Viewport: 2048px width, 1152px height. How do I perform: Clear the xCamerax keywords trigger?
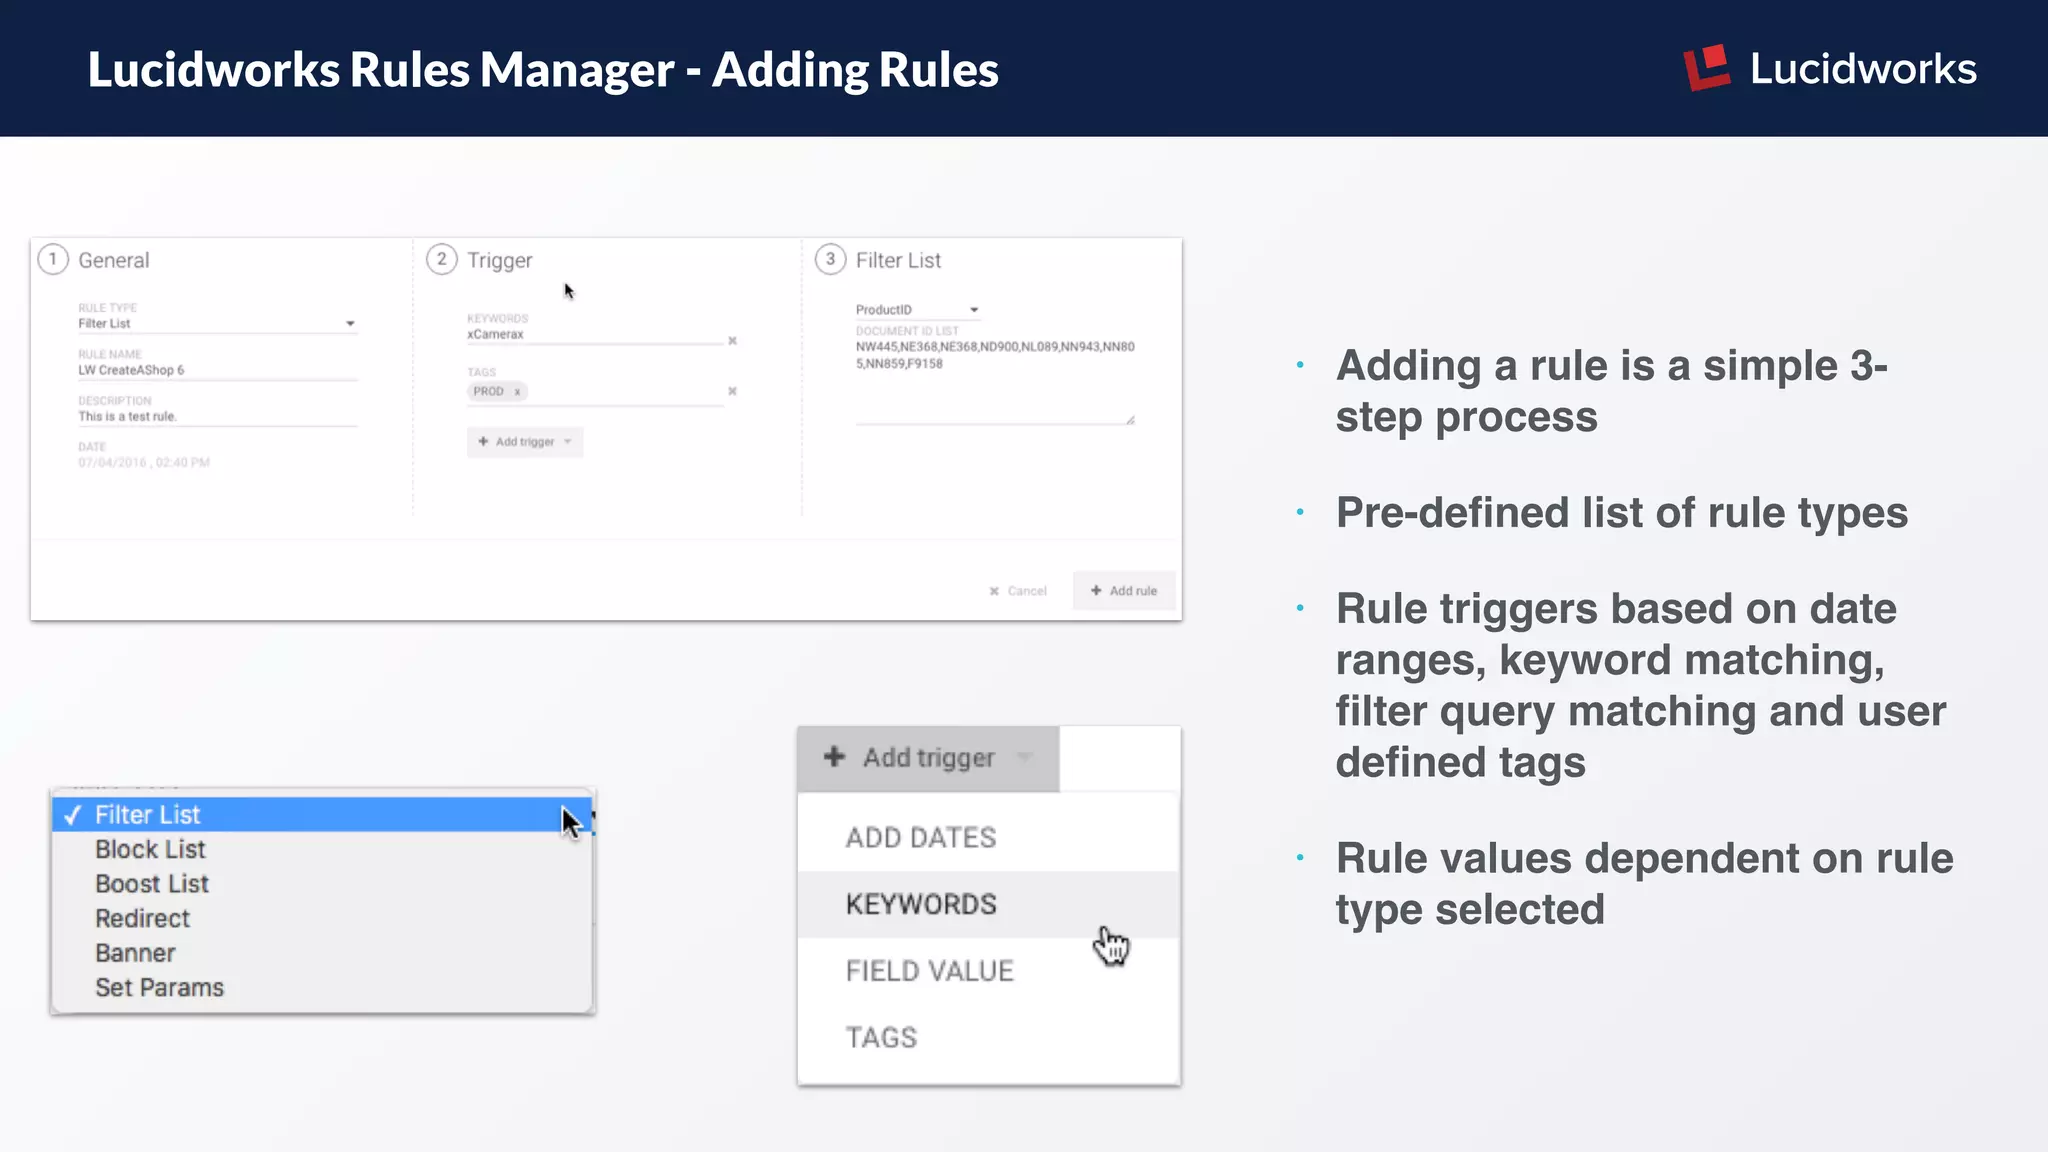732,341
